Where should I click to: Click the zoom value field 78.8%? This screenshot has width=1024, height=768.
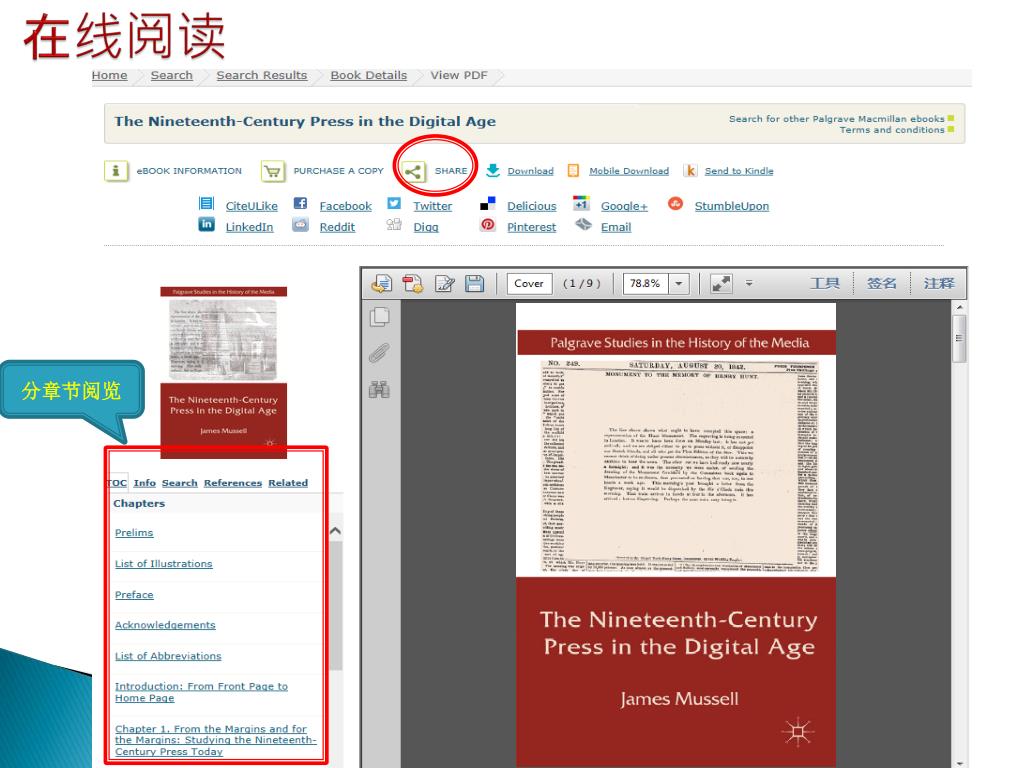[x=645, y=283]
